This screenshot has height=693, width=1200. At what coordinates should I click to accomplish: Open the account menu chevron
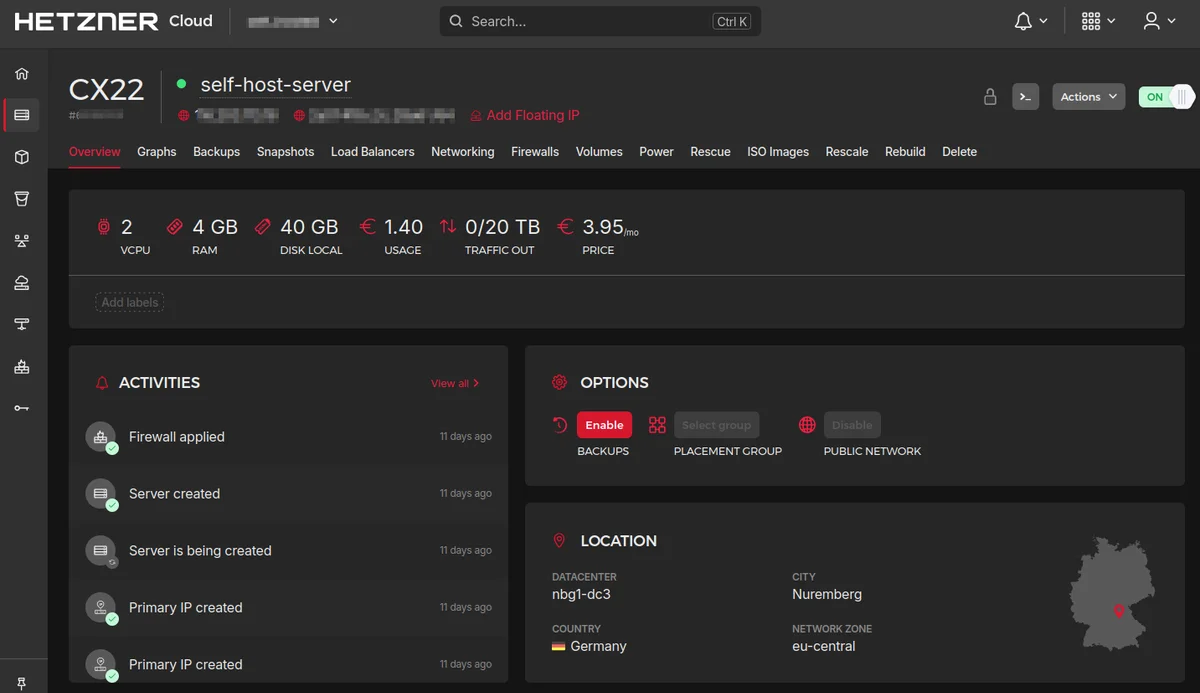tap(1170, 20)
